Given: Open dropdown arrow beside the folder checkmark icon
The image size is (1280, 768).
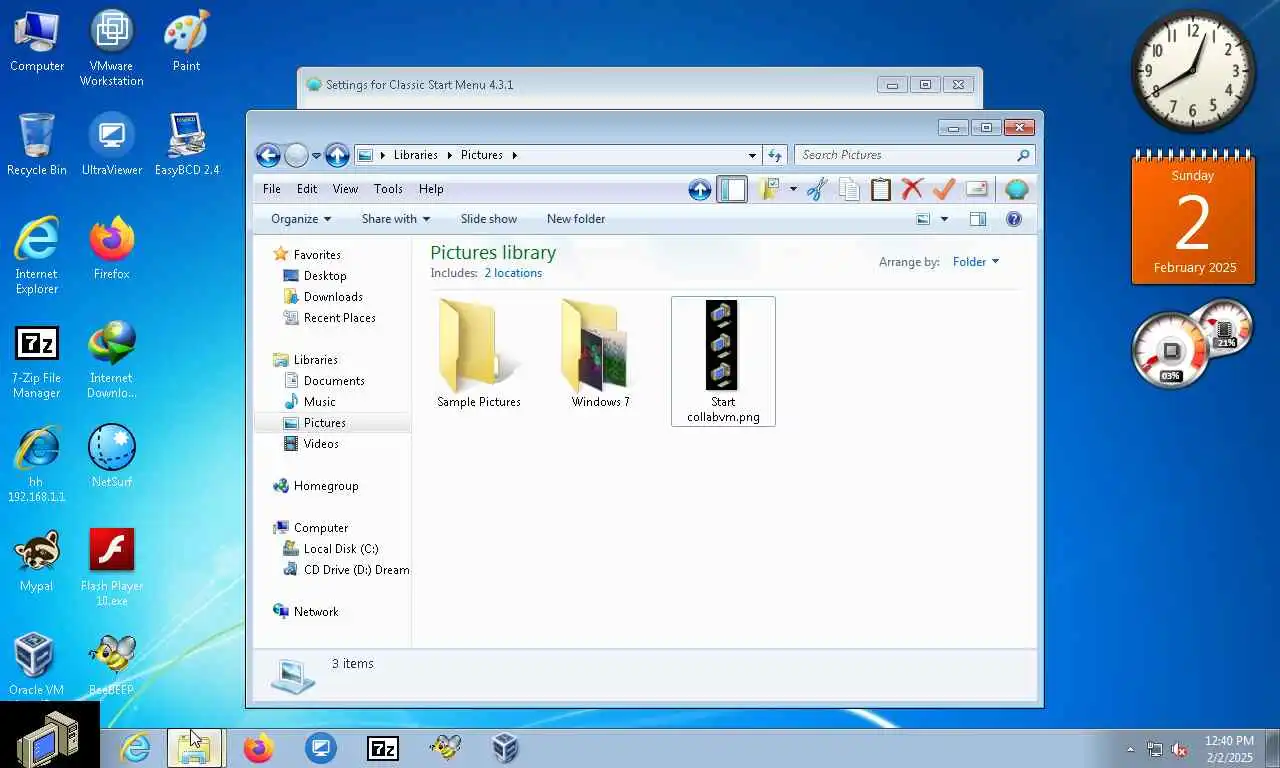Looking at the screenshot, I should pos(793,189).
